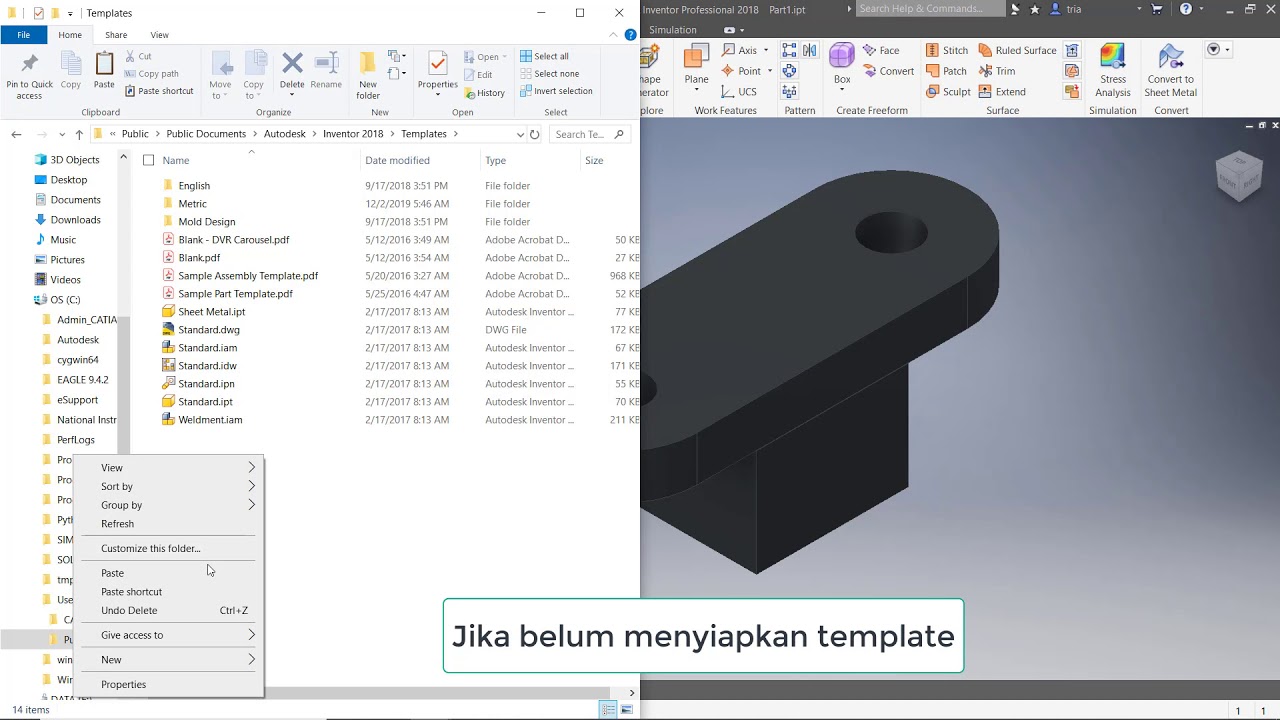This screenshot has width=1280, height=720.
Task: Switch to large icons view in status bar
Action: click(x=627, y=710)
